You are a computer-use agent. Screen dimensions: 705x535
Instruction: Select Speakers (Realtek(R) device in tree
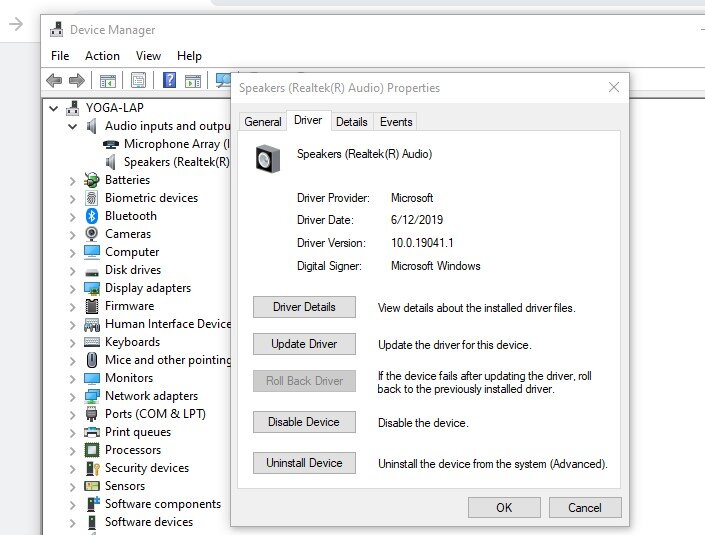pyautogui.click(x=167, y=162)
